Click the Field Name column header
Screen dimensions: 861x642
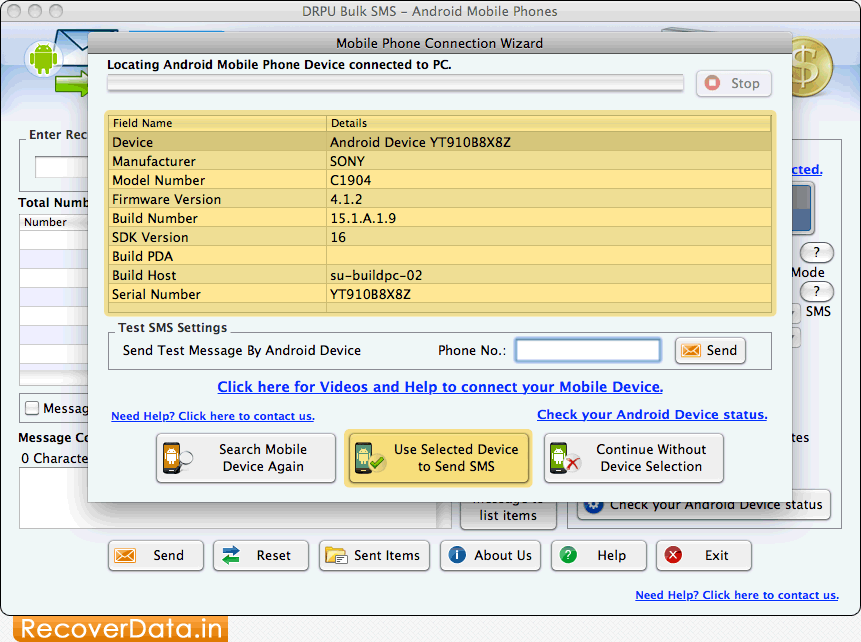click(x=217, y=123)
